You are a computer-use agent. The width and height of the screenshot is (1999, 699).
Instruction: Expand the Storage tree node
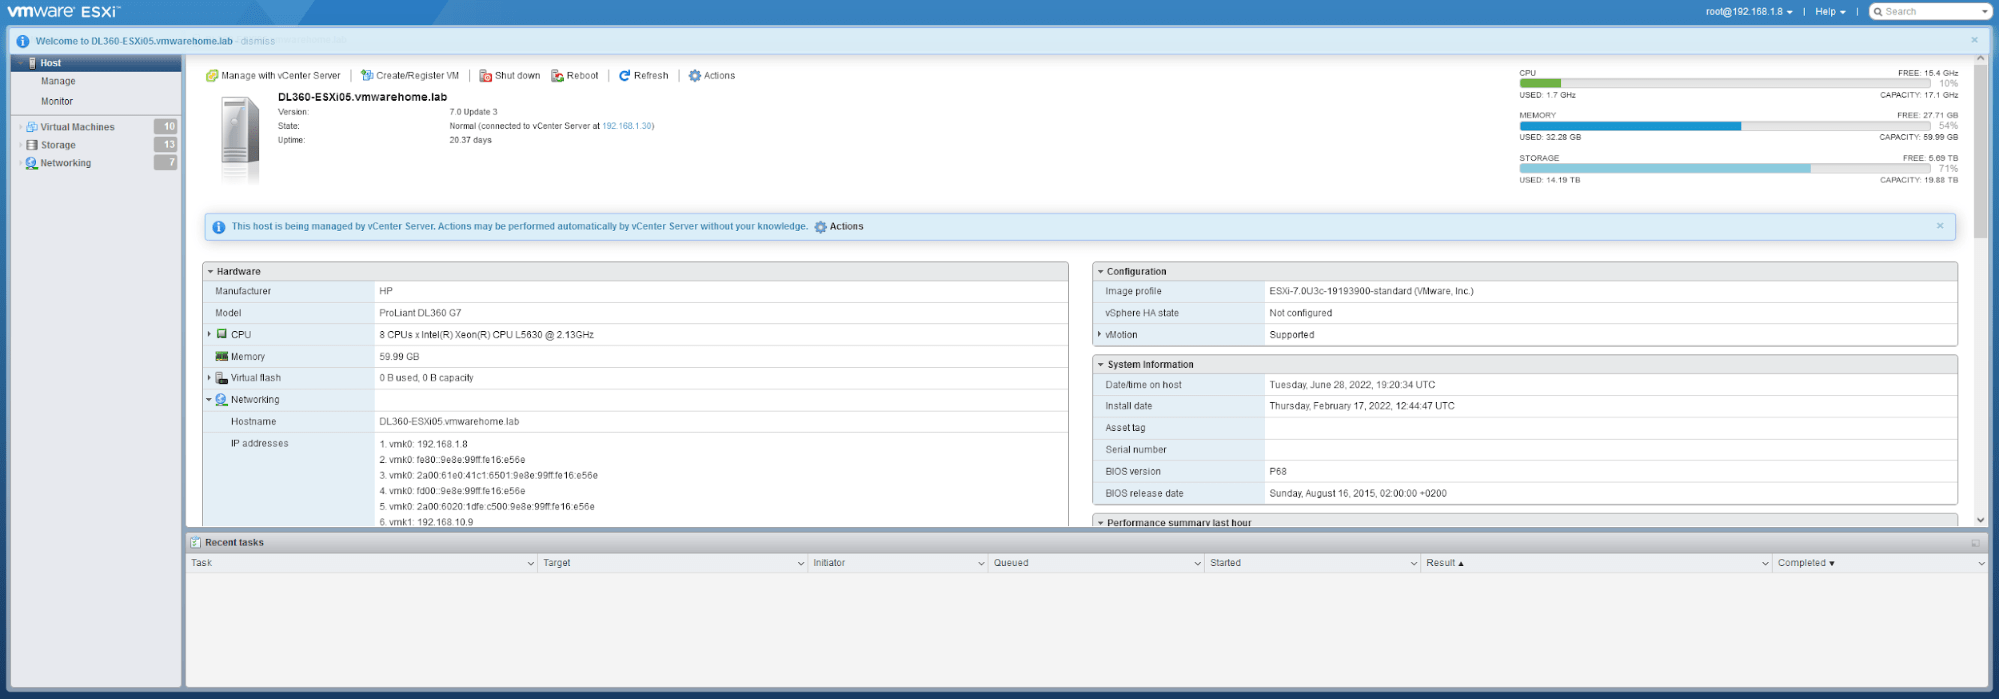pyautogui.click(x=20, y=145)
